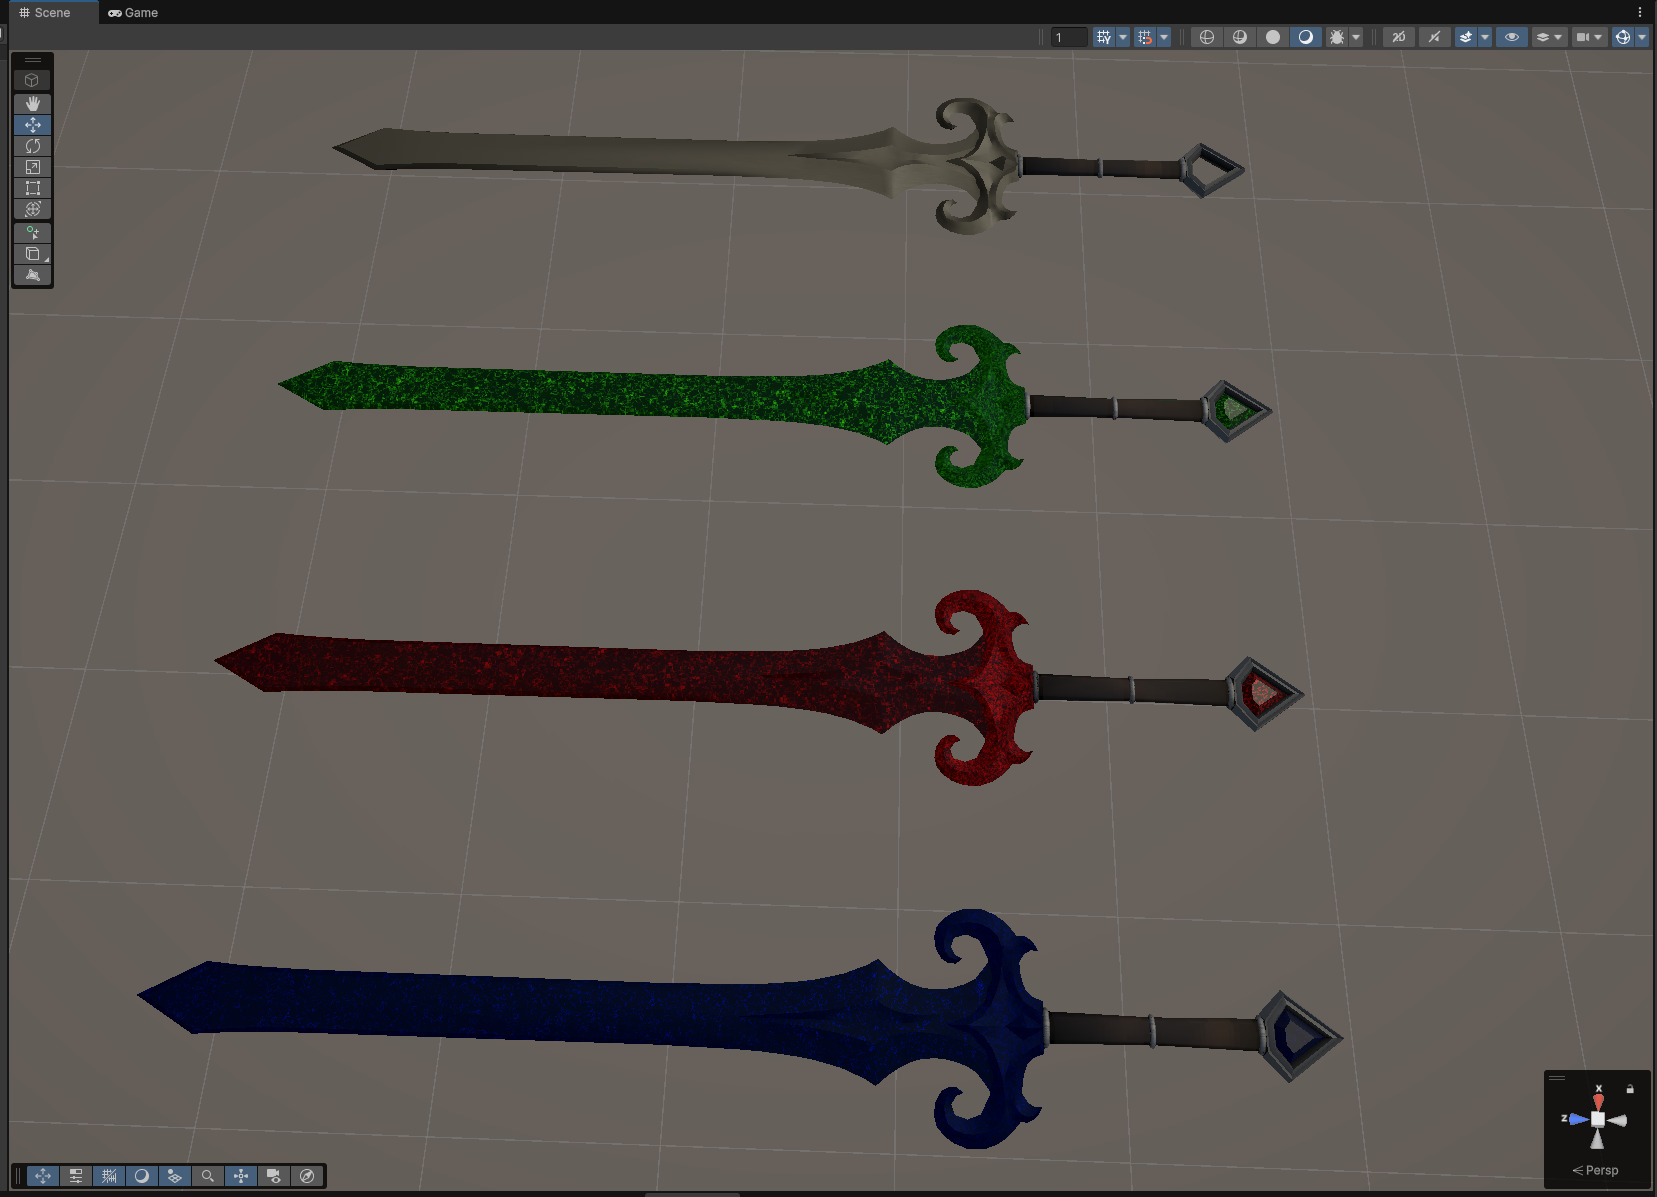Open scene effects dropdown arrow
The width and height of the screenshot is (1657, 1197).
1485,37
